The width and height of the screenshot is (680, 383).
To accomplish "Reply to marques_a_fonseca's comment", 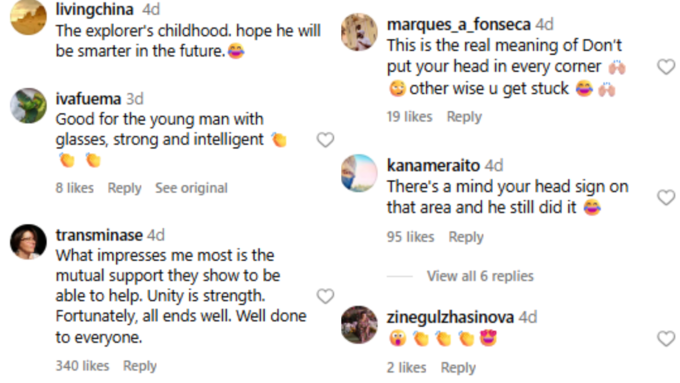I will 464,117.
